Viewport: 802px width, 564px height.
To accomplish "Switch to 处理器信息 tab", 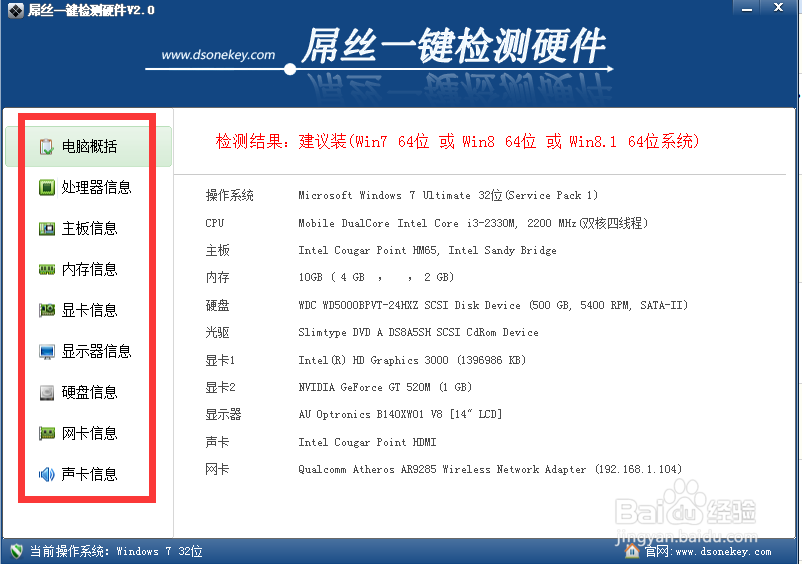I will (x=96, y=188).
